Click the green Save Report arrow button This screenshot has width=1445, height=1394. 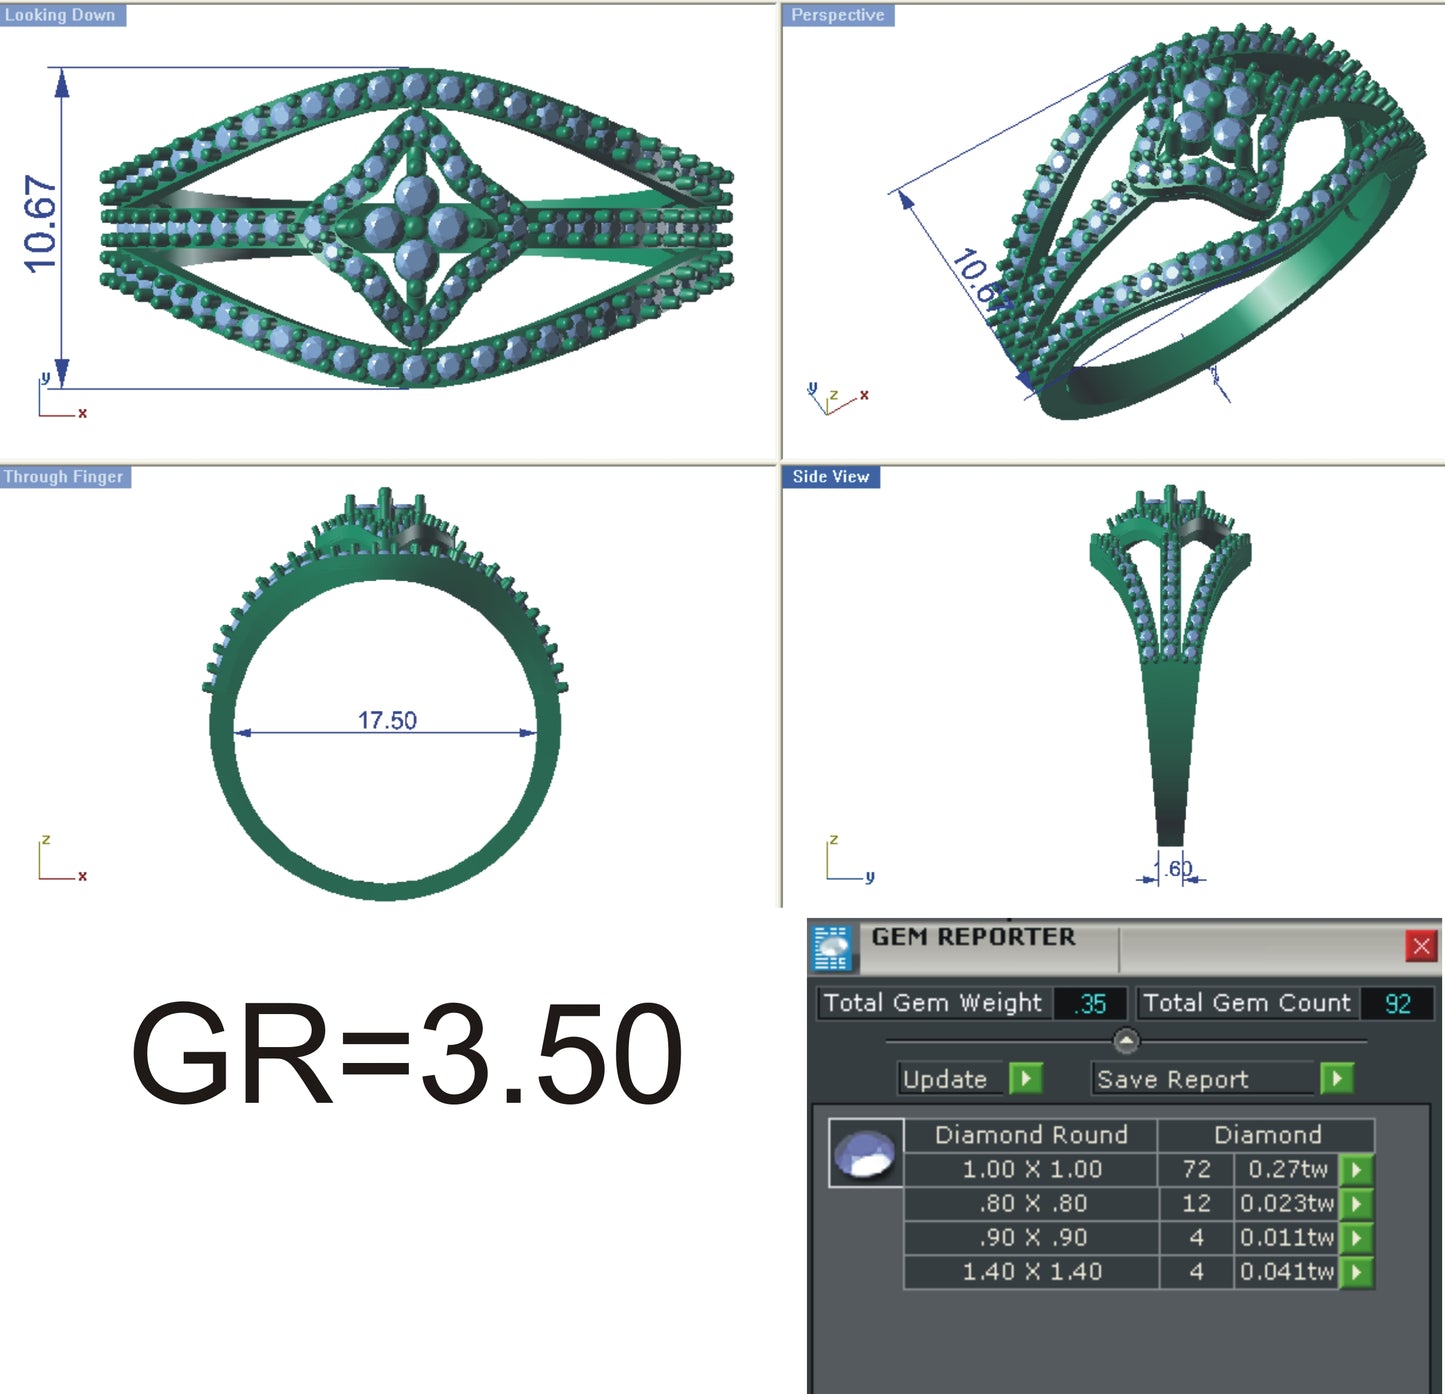coord(1337,1078)
